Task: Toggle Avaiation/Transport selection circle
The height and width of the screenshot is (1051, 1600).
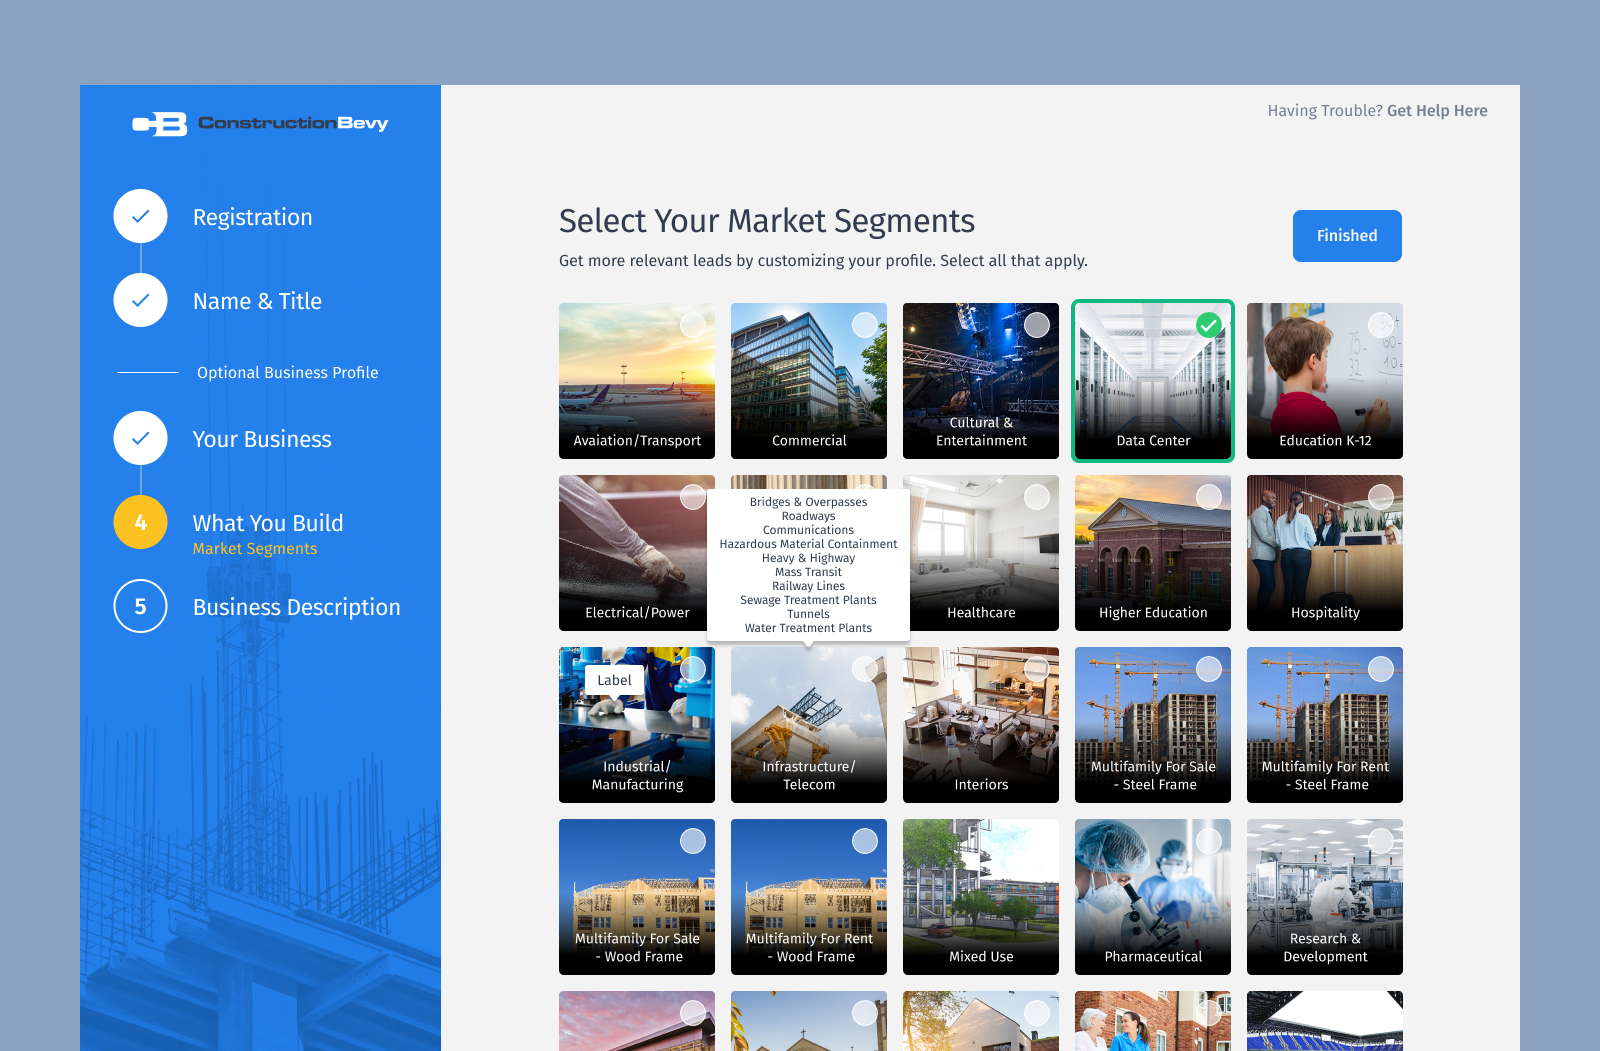Action: click(x=693, y=325)
